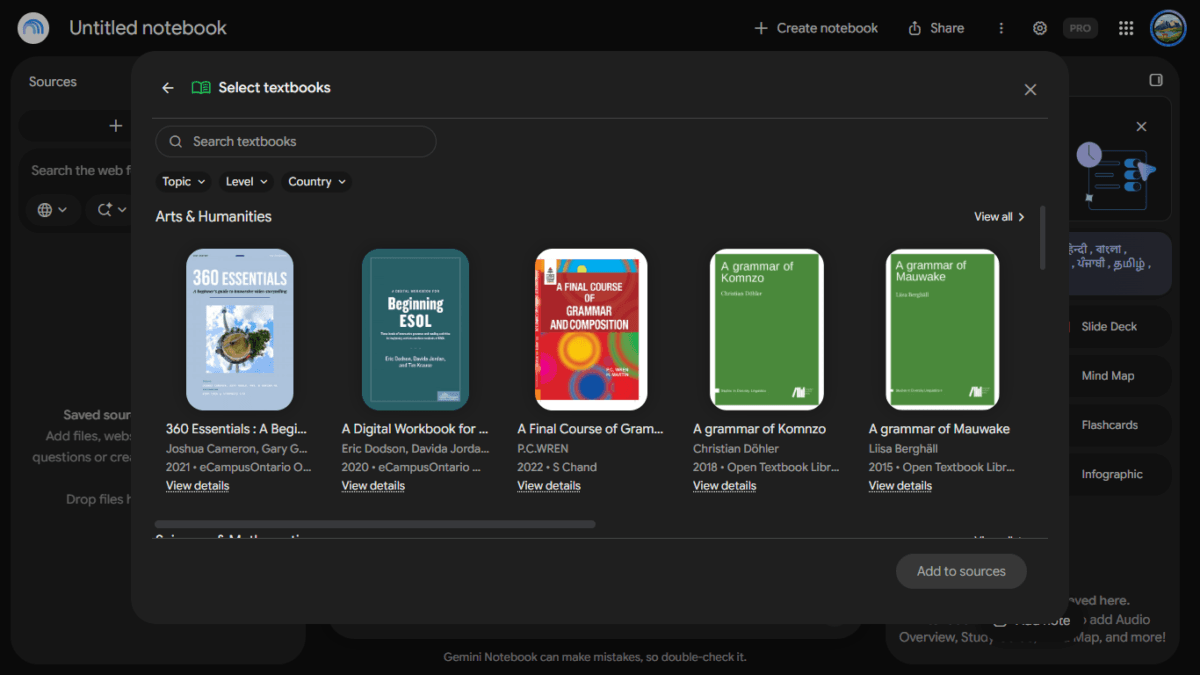Click the magnifier icon in textbook search

coord(176,142)
